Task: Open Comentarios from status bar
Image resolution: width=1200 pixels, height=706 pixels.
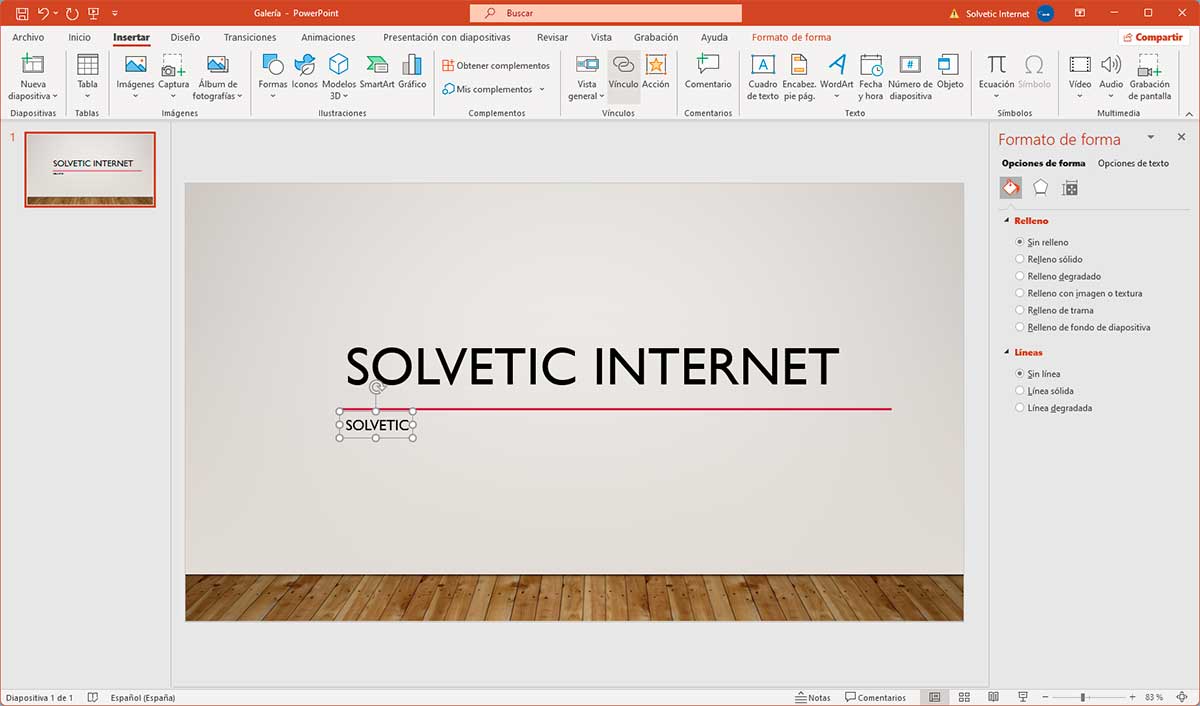Action: [876, 697]
